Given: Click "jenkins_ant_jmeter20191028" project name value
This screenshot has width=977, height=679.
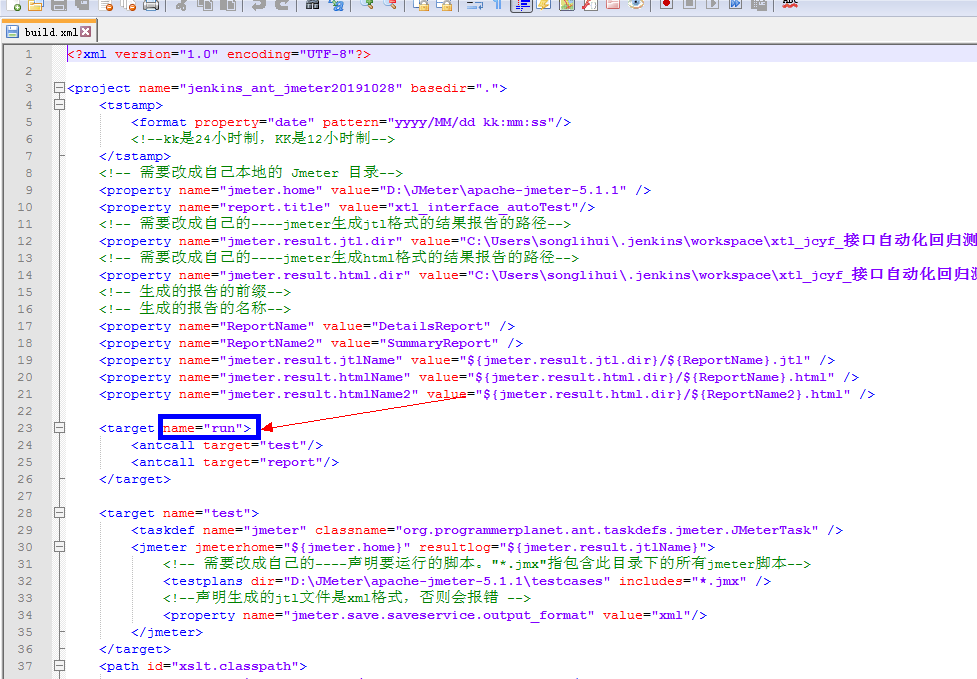Looking at the screenshot, I should 292,88.
